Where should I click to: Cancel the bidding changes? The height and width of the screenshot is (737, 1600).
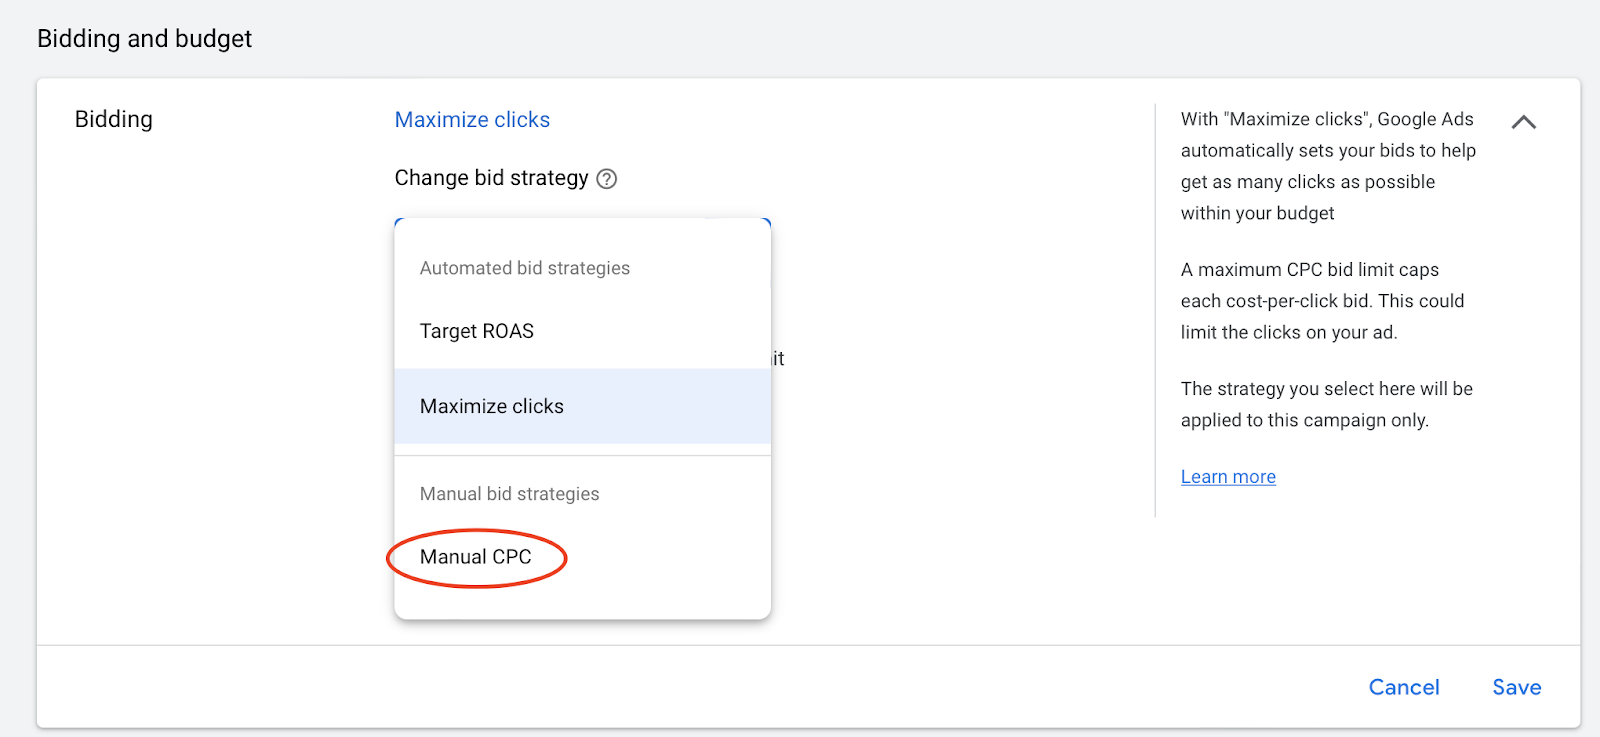[x=1404, y=687]
